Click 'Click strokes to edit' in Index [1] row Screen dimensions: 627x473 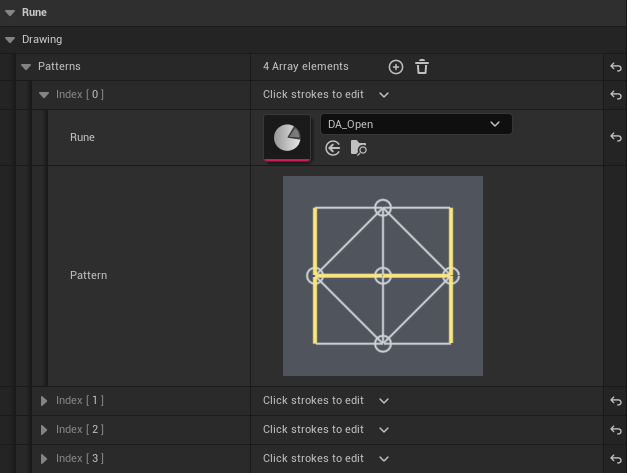pyautogui.click(x=313, y=401)
